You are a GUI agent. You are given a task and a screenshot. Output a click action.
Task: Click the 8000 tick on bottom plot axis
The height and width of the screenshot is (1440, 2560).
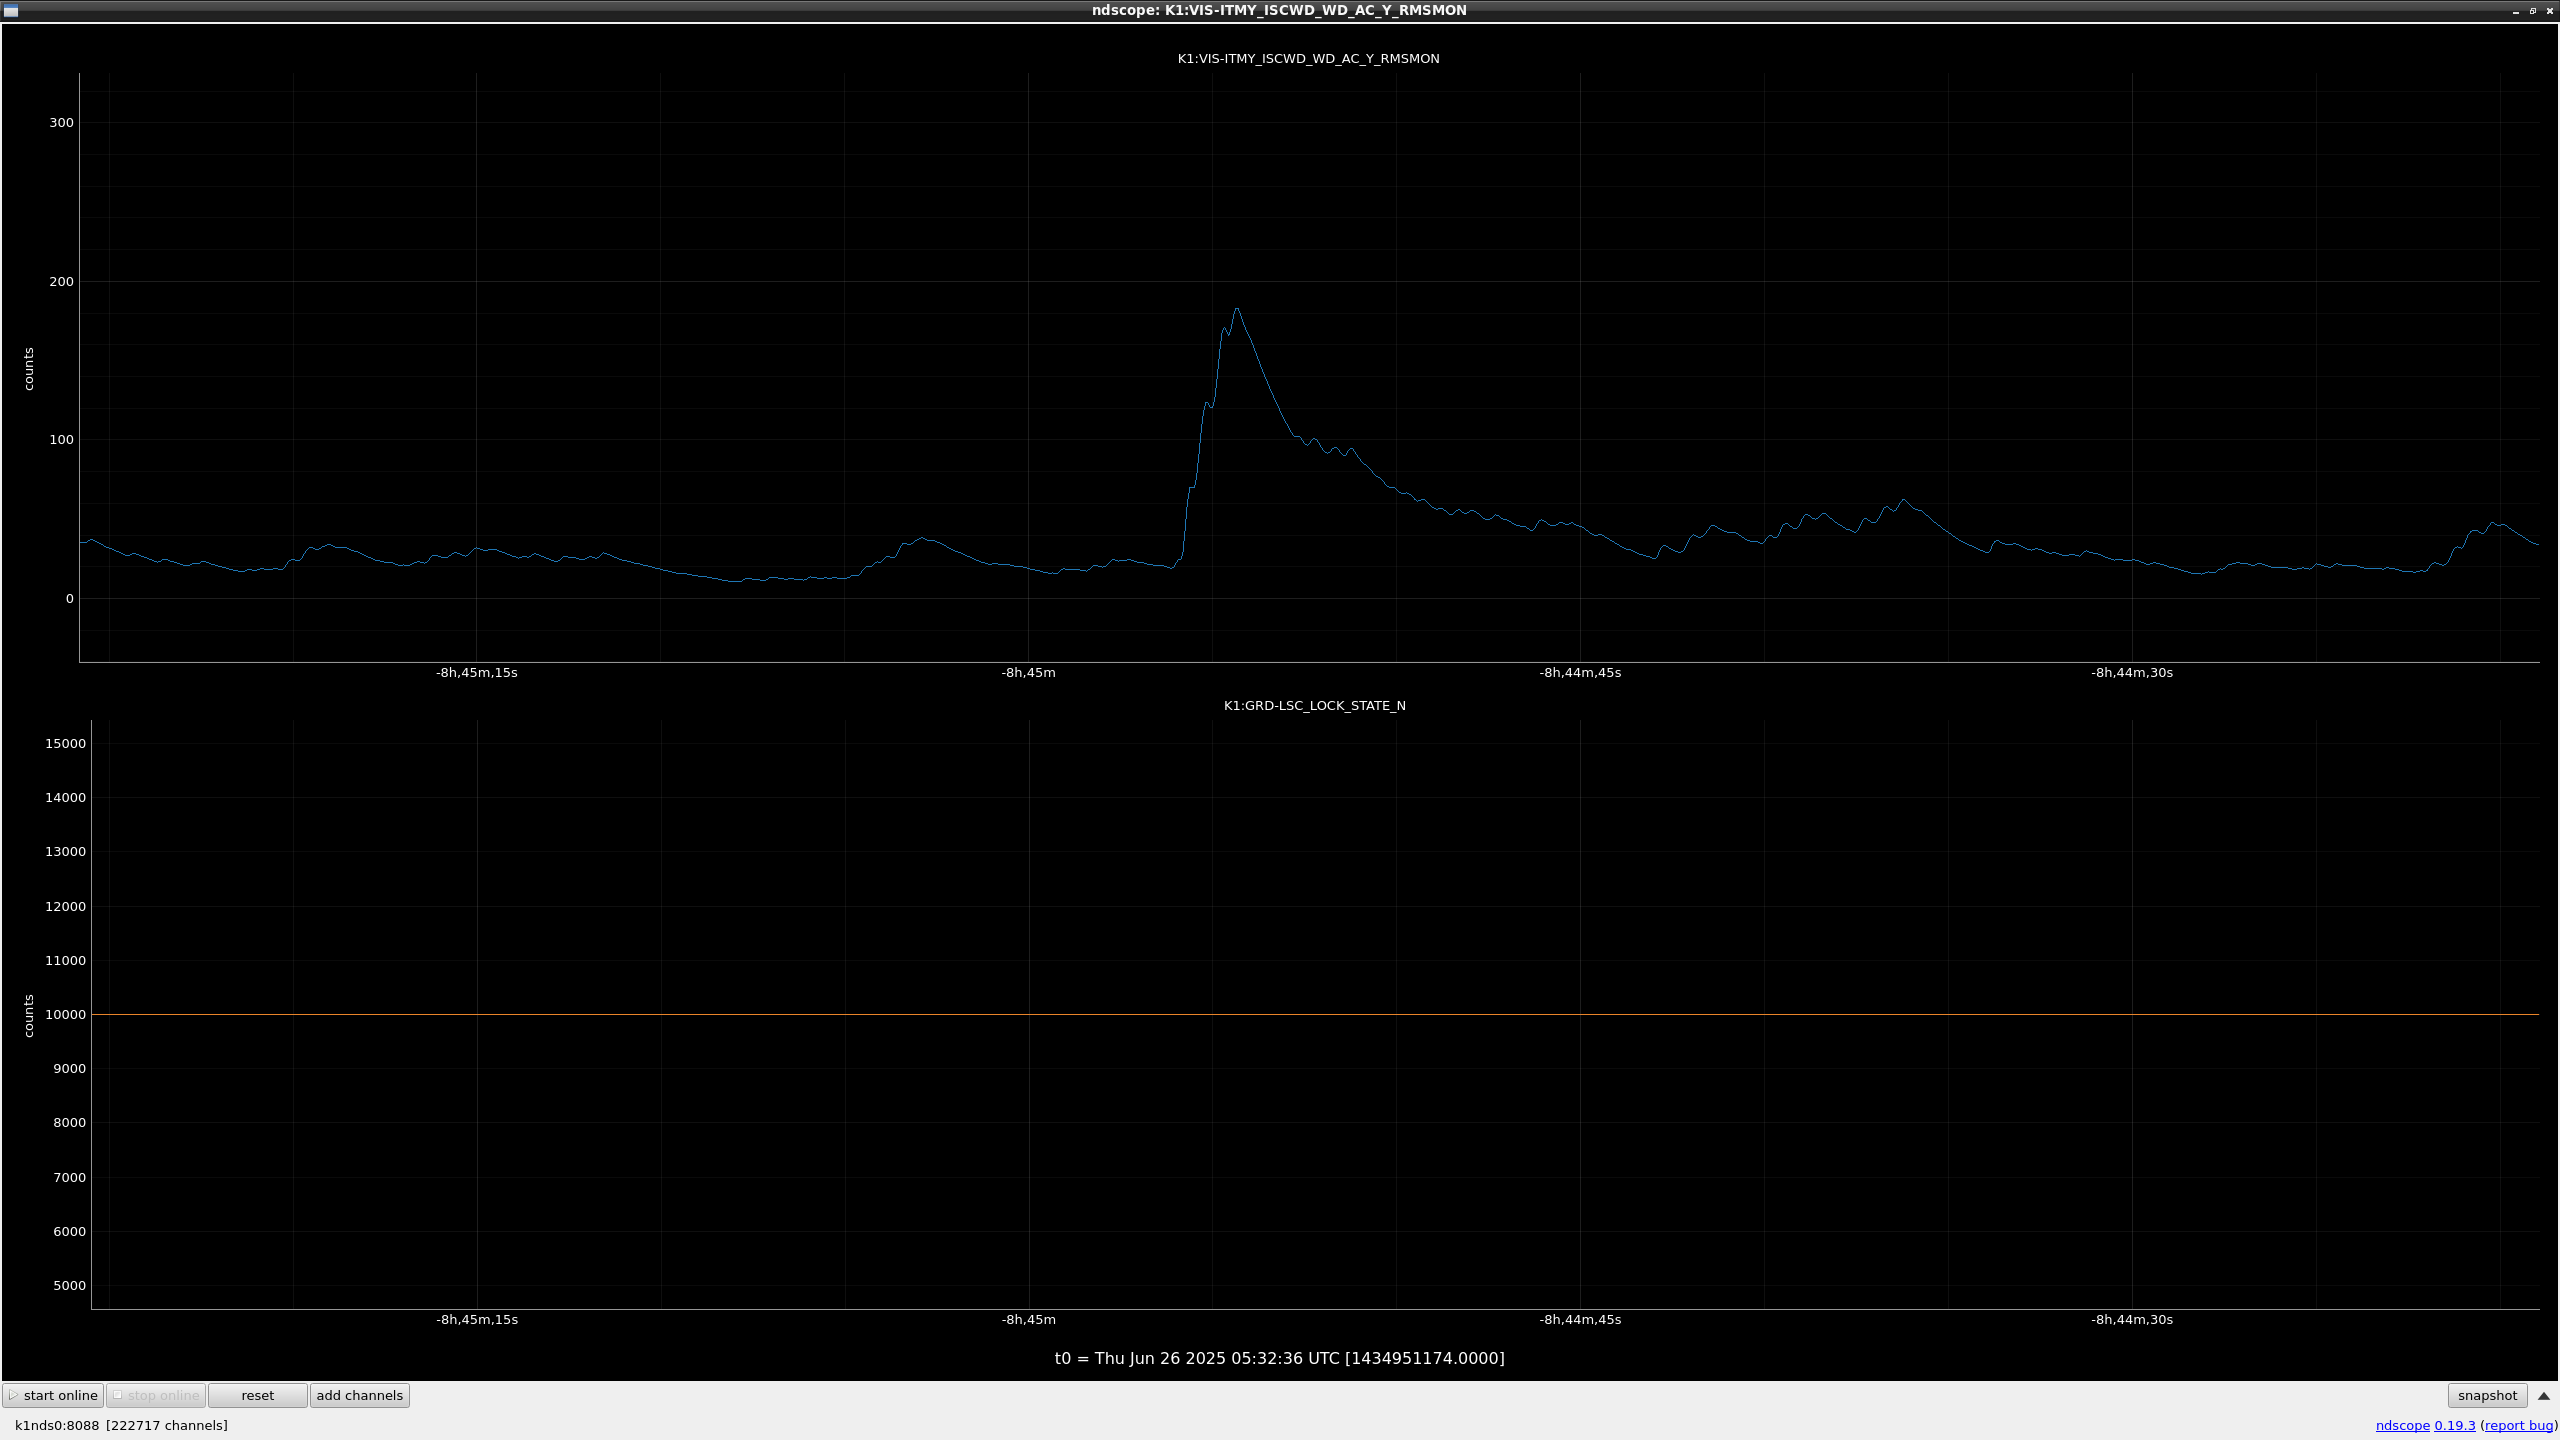click(x=70, y=1123)
